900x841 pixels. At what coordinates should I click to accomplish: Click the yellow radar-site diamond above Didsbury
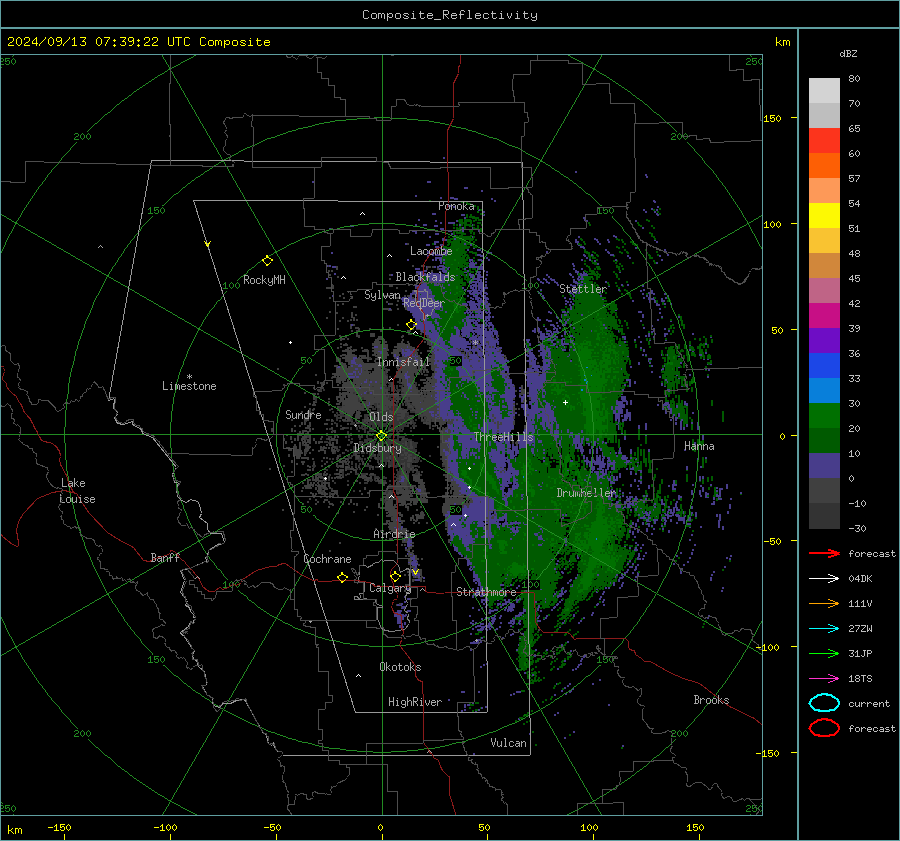click(381, 436)
